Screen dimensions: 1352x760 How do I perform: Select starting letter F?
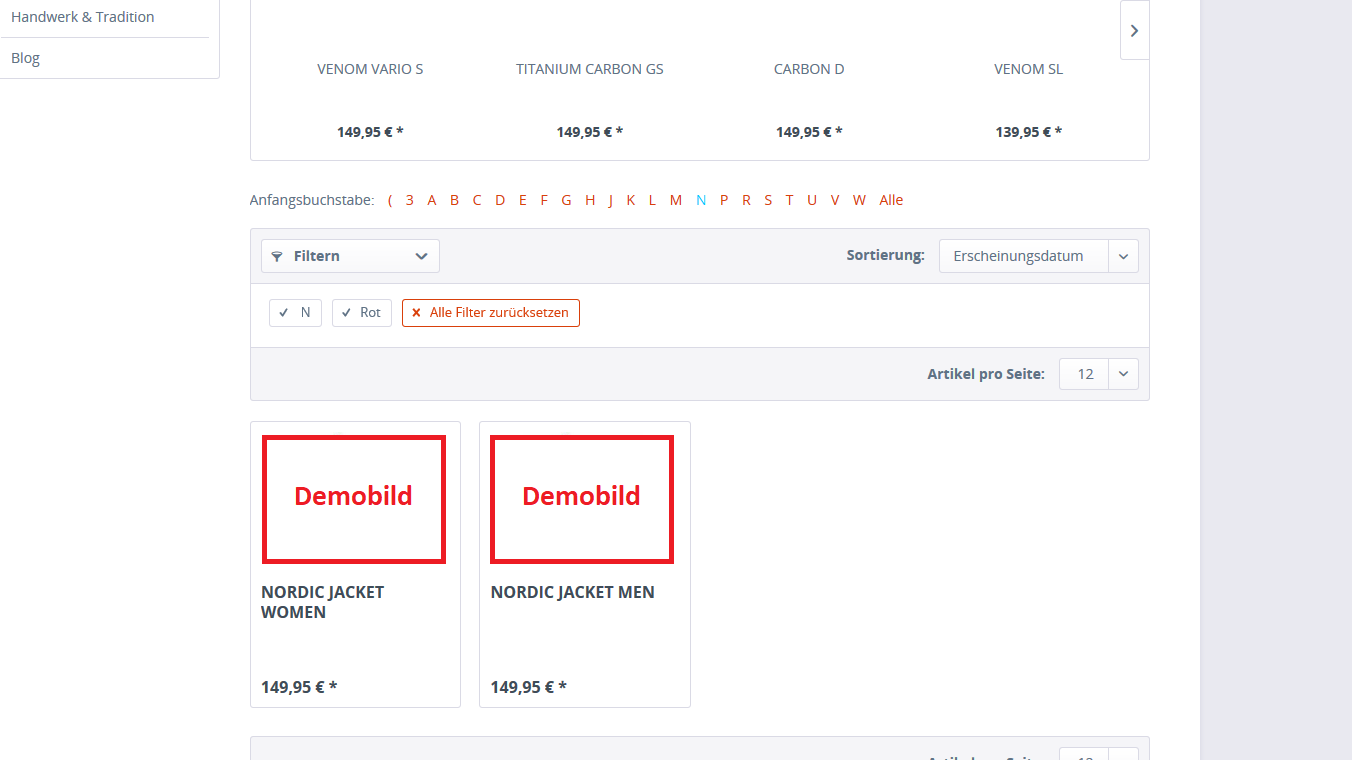click(x=544, y=200)
